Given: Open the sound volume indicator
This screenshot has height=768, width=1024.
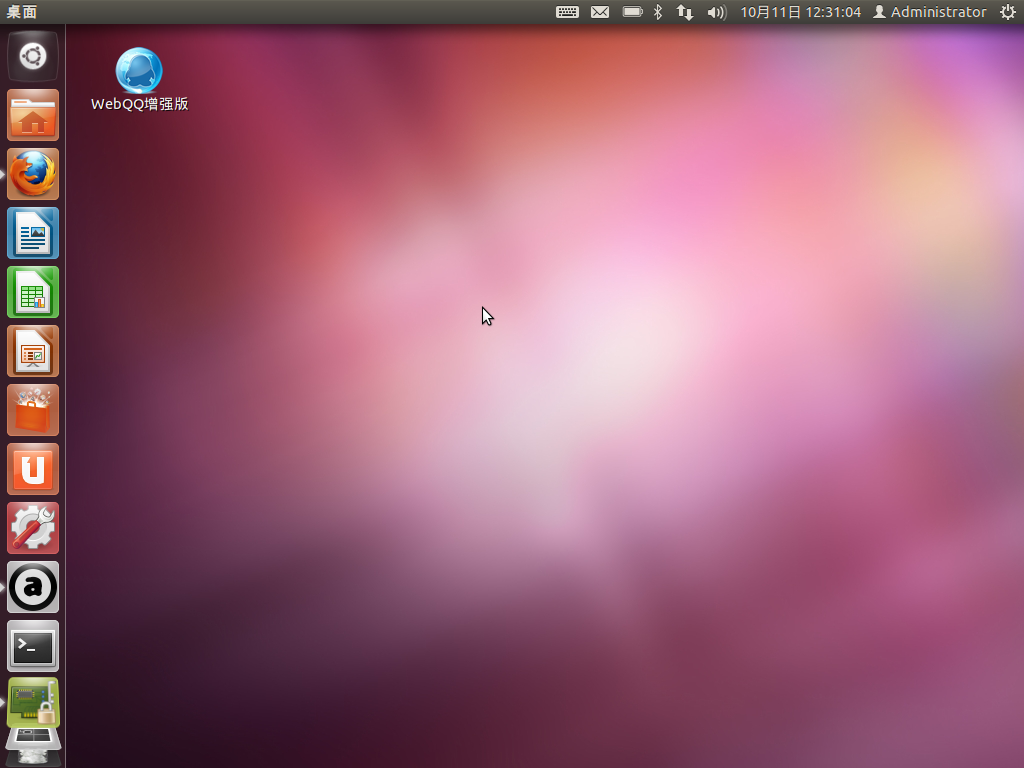Looking at the screenshot, I should [716, 12].
